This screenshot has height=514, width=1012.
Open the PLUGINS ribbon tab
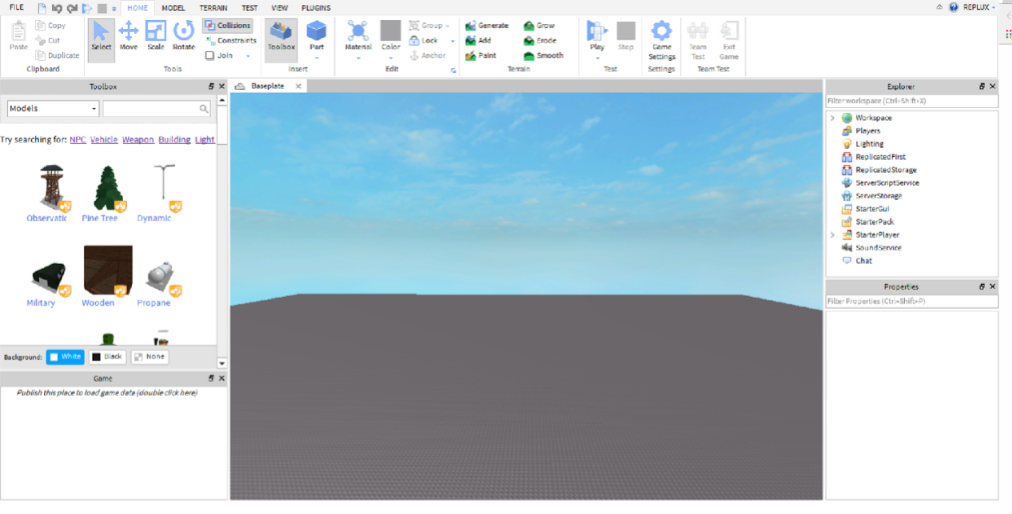[x=316, y=8]
